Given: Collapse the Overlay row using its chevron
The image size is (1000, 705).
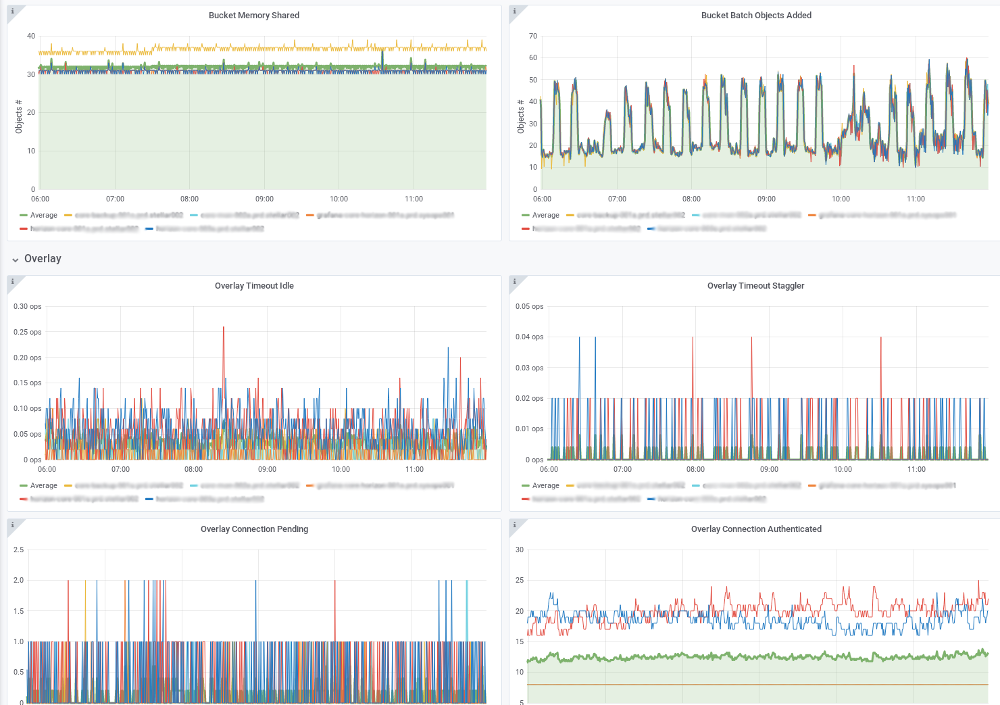Looking at the screenshot, I should click(x=15, y=260).
